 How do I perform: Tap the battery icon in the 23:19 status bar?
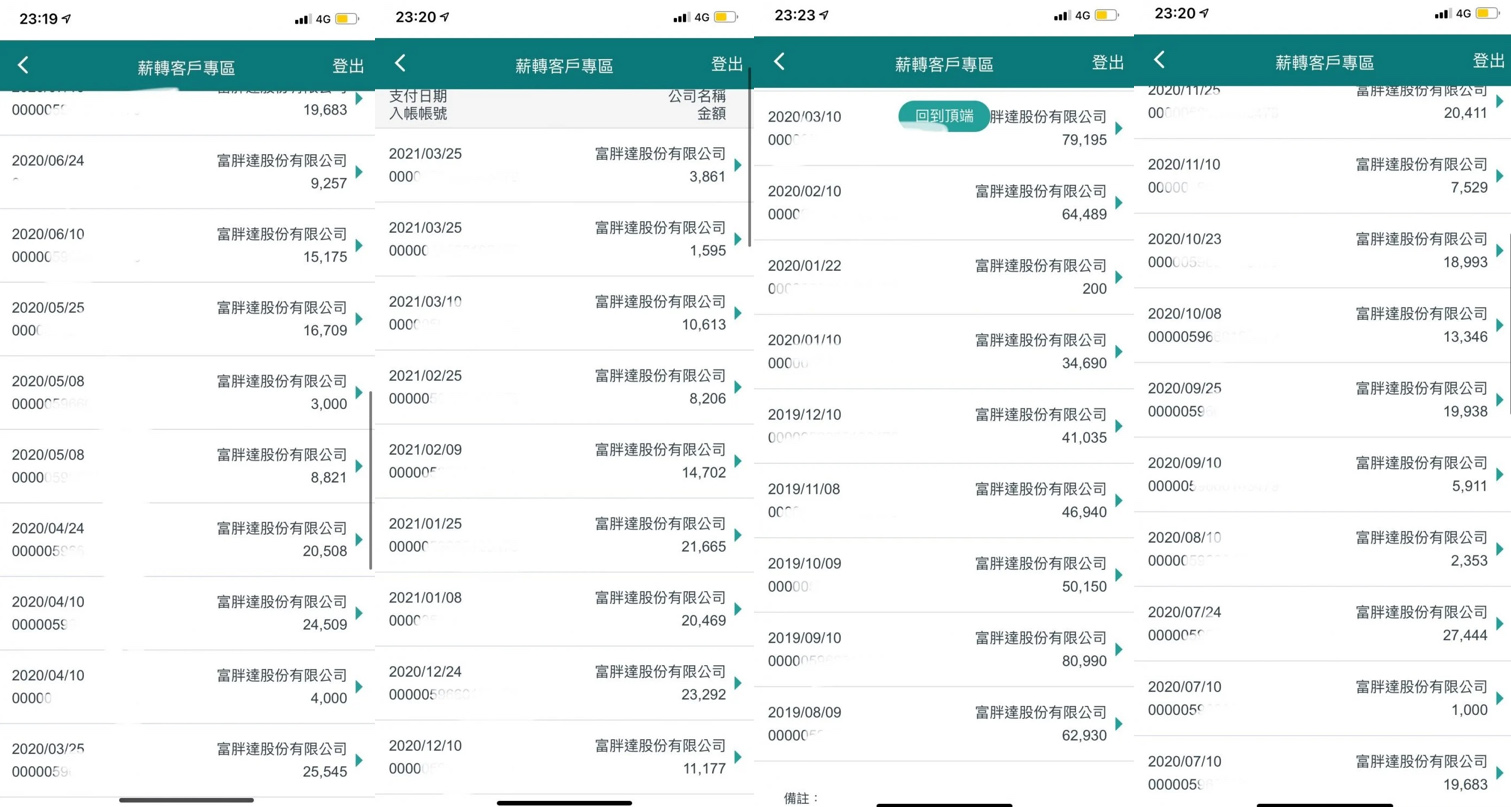pyautogui.click(x=346, y=19)
